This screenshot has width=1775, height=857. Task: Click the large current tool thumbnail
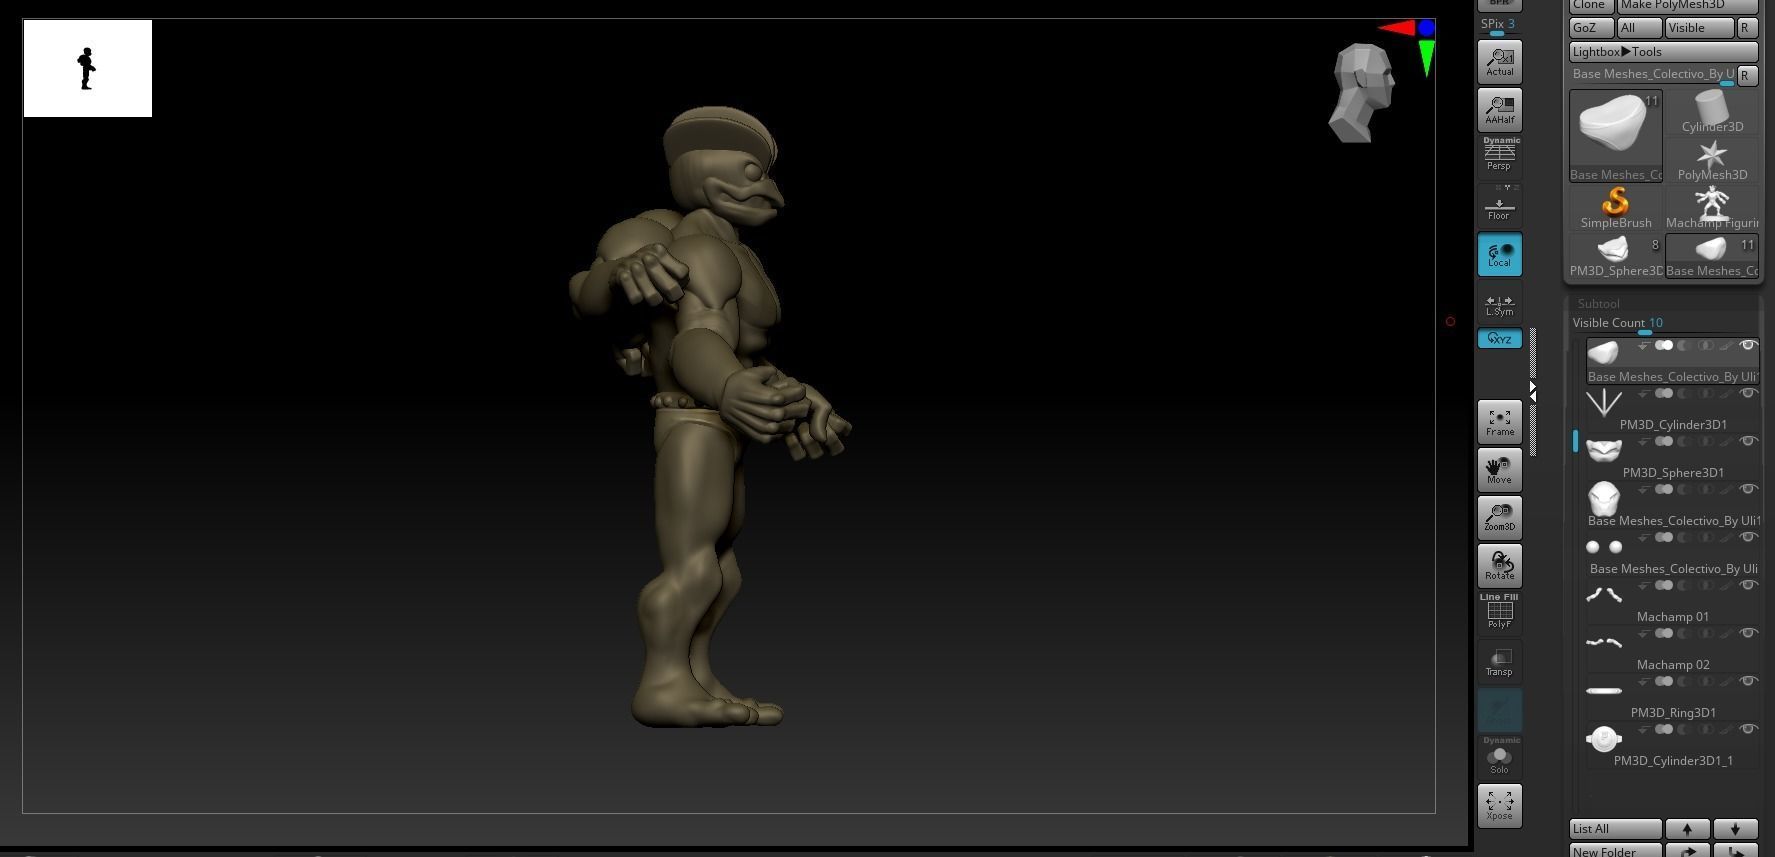1616,135
